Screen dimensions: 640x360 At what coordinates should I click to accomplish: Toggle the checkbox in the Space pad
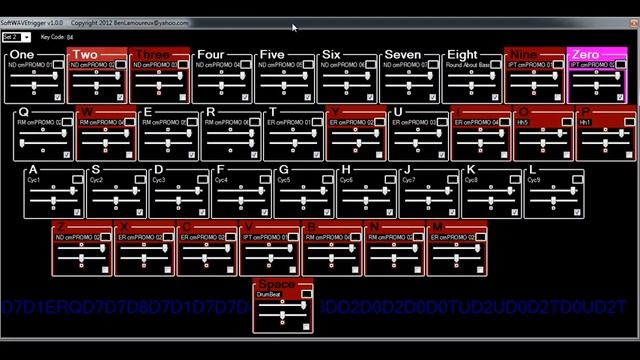(306, 327)
